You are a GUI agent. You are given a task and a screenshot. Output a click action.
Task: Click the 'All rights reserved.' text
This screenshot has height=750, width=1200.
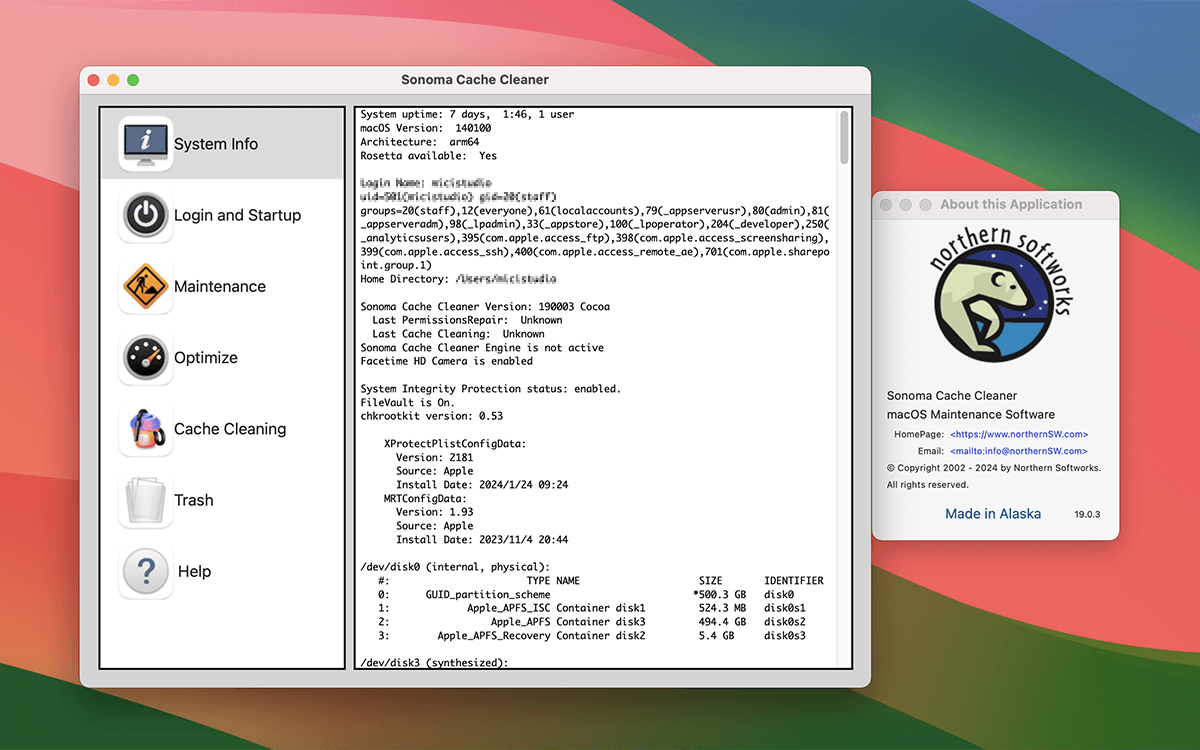coord(928,485)
